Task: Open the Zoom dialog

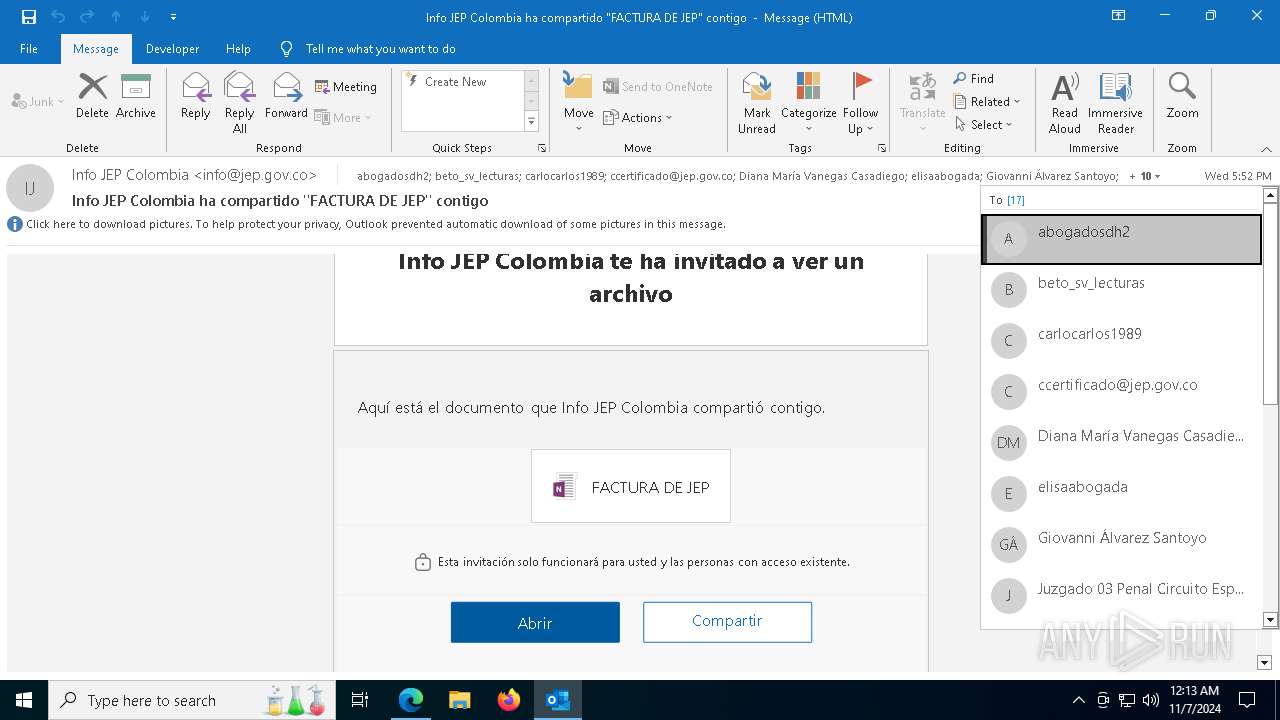Action: pos(1182,97)
